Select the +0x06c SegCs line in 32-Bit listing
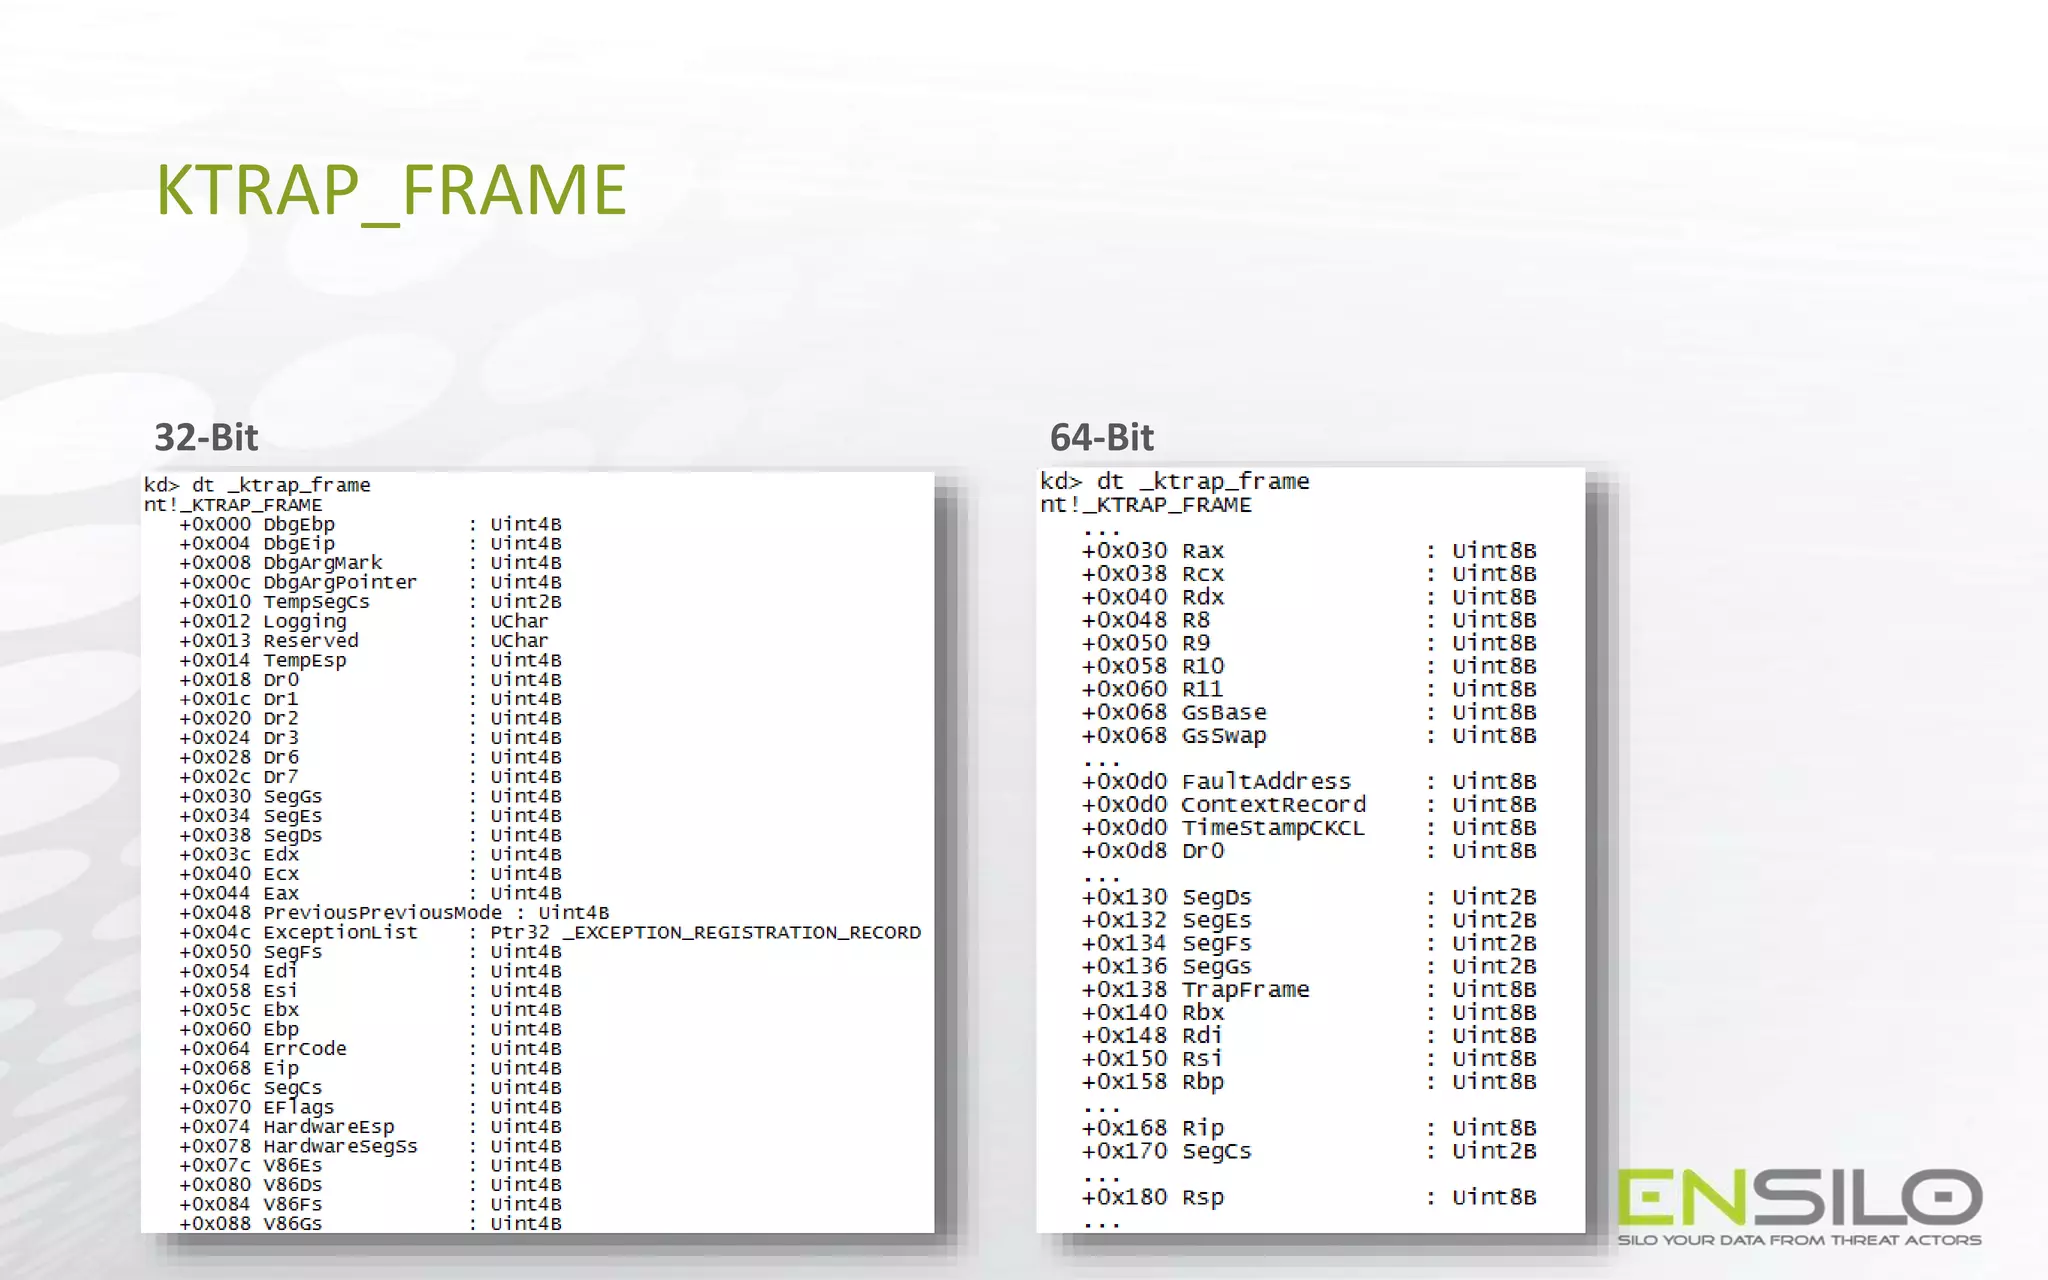 (370, 1088)
